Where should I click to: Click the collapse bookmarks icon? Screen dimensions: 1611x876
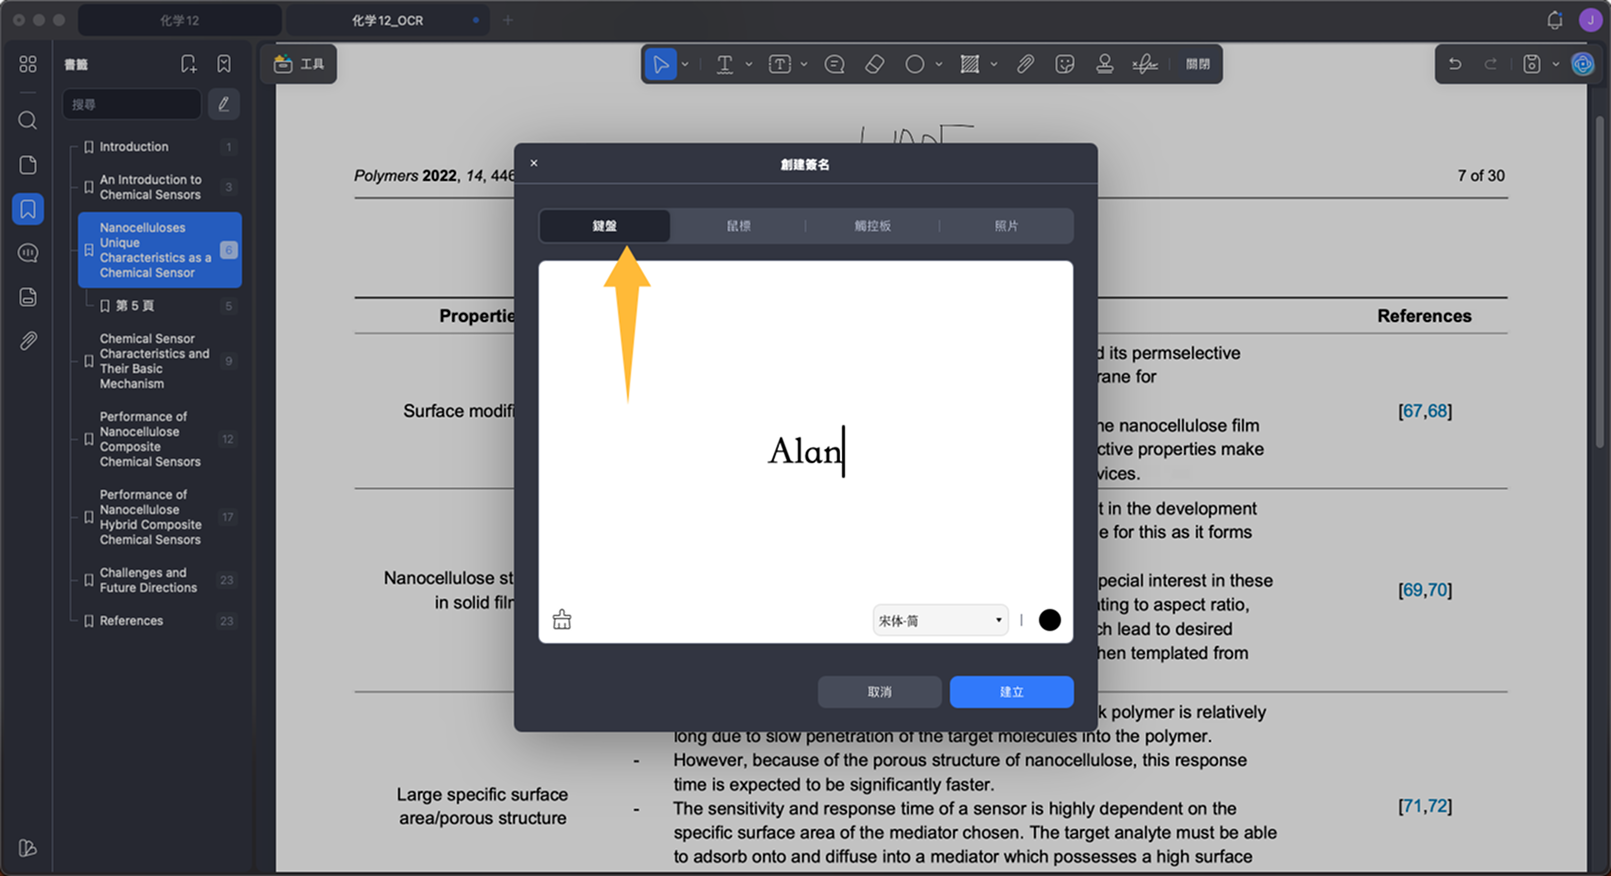tap(224, 64)
